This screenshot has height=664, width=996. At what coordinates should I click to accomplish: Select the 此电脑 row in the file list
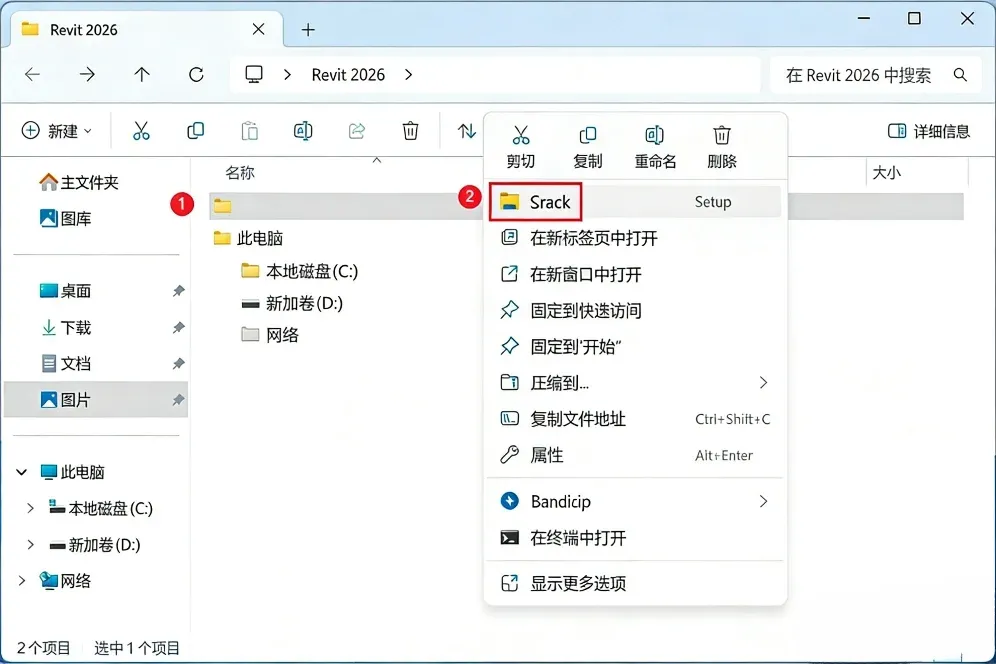tap(248, 238)
